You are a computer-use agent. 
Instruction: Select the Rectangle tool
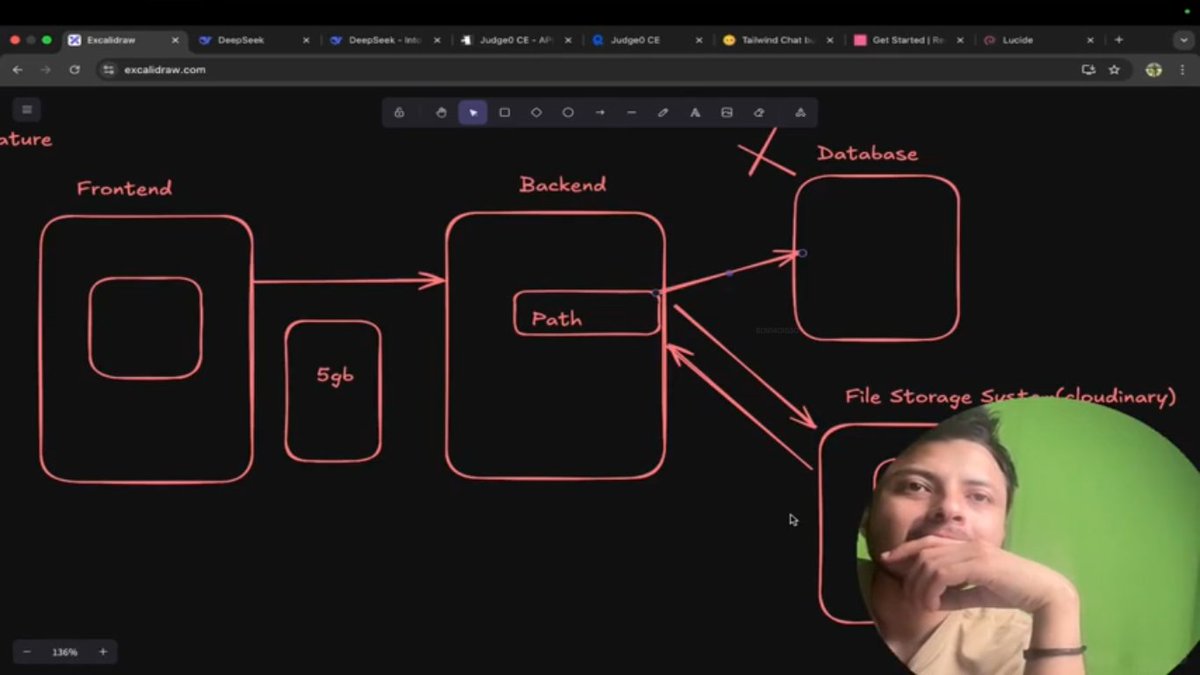click(x=505, y=113)
